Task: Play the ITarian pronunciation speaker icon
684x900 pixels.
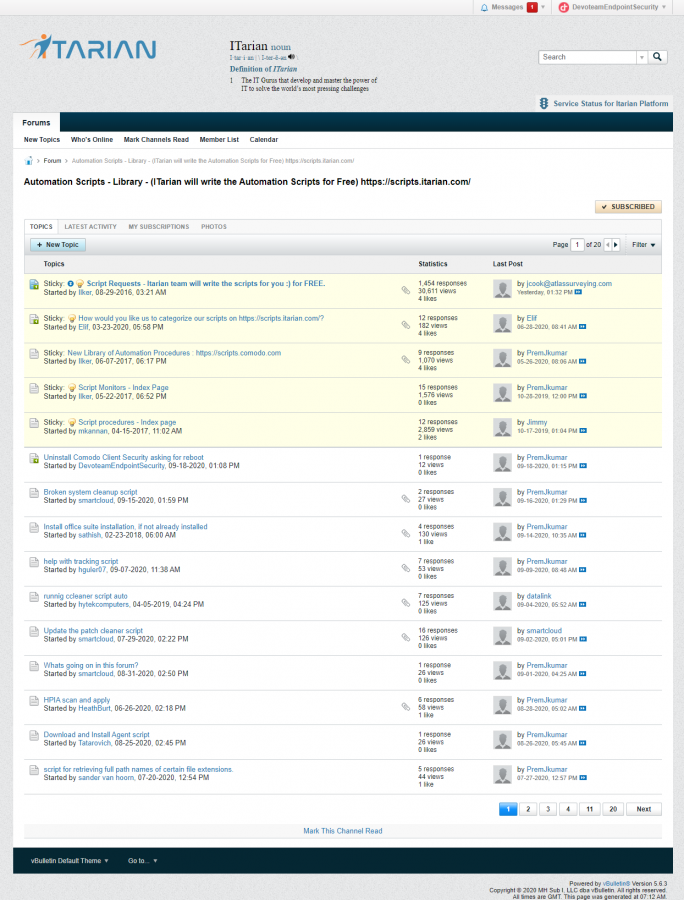Action: point(292,57)
